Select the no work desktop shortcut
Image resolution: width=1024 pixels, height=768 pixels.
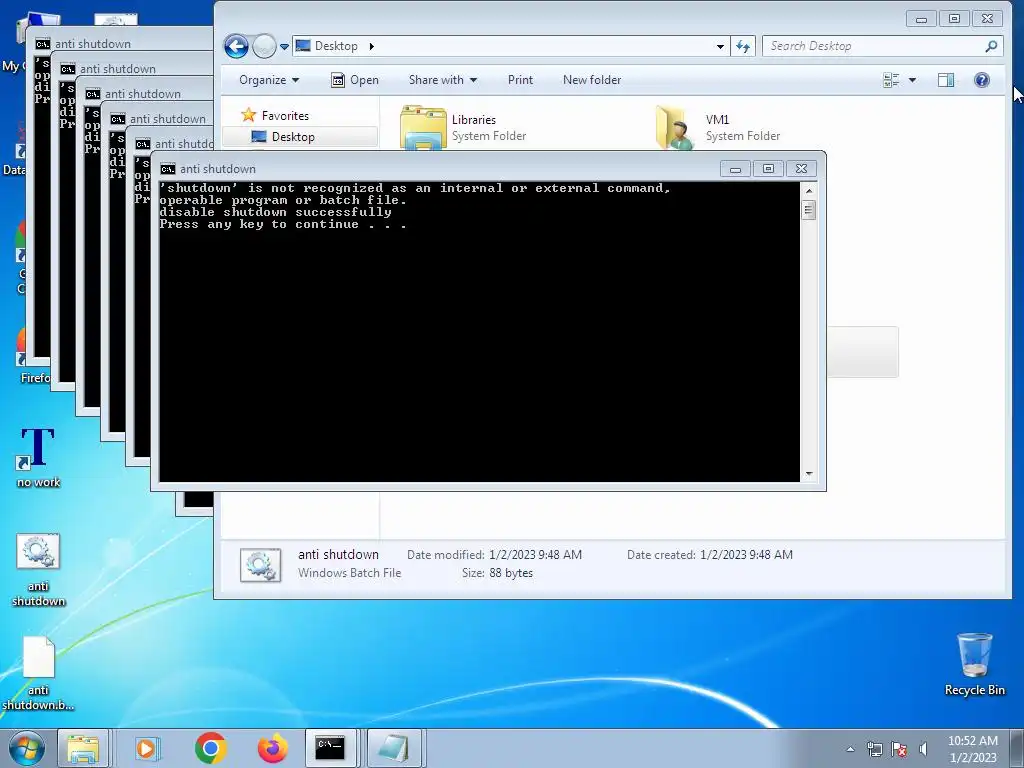point(38,458)
